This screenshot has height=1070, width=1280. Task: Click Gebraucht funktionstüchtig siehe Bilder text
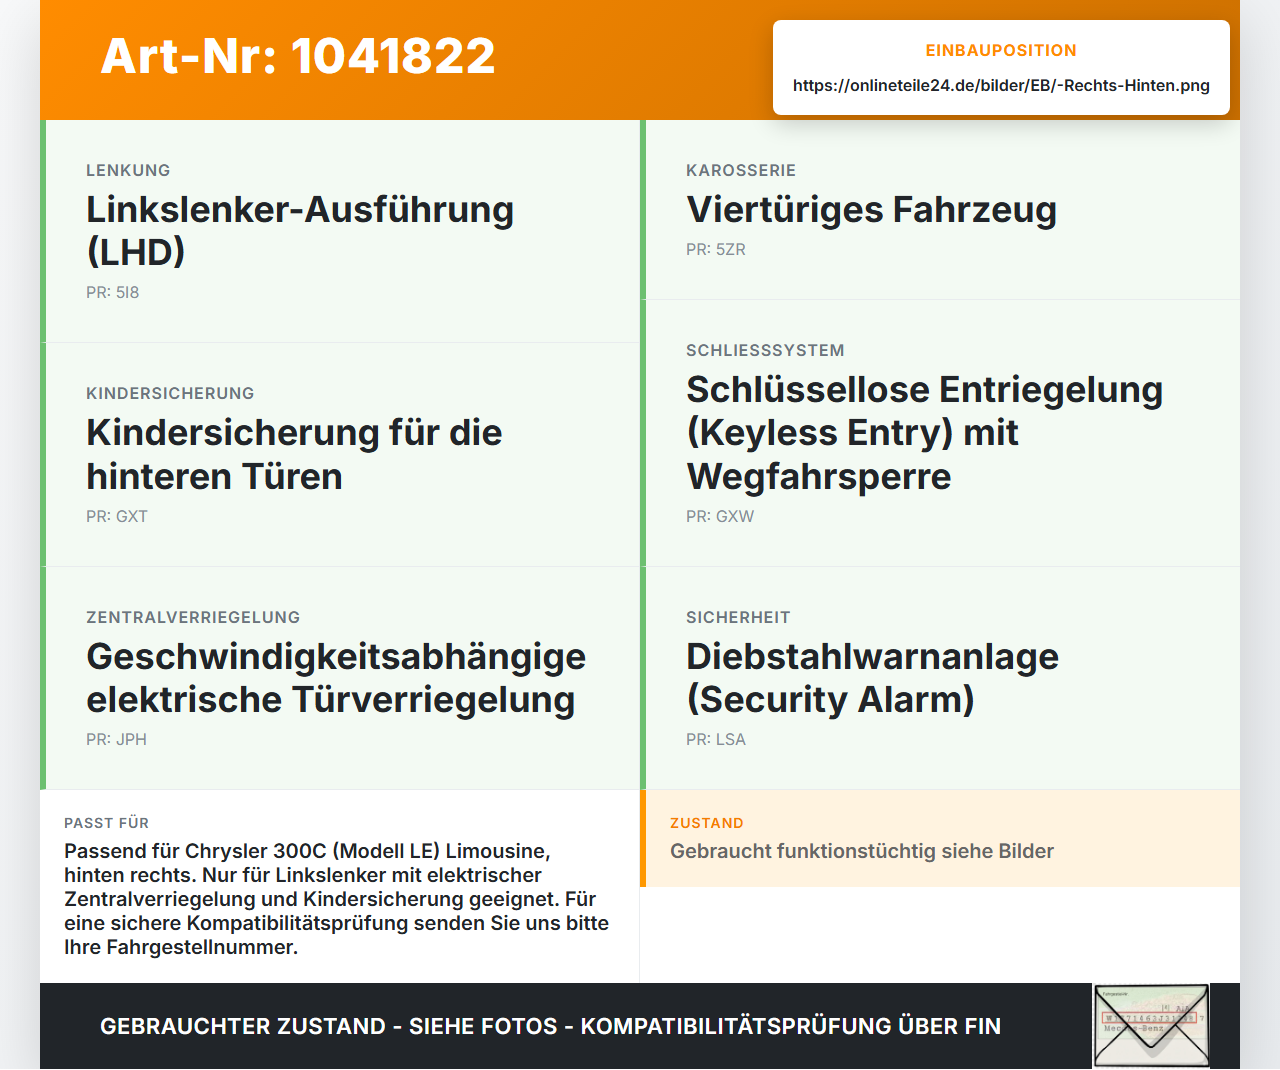coord(862,851)
